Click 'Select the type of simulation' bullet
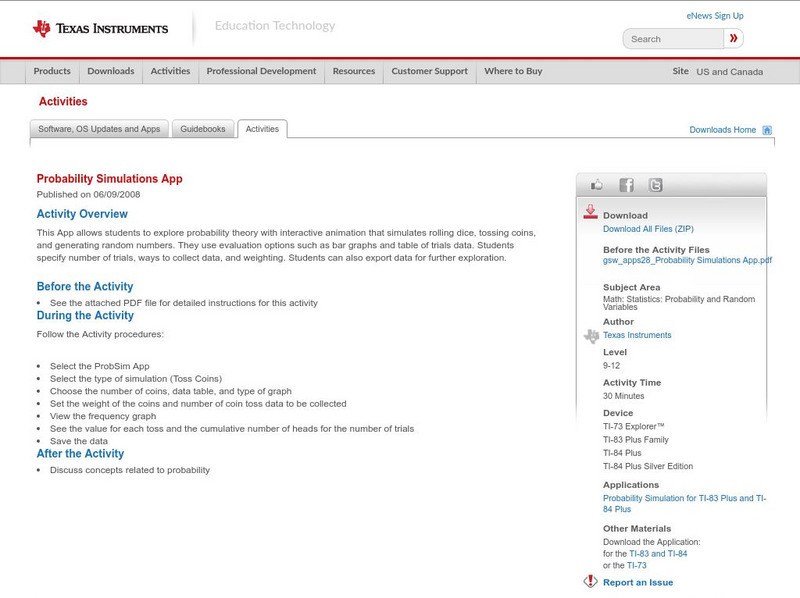This screenshot has height=598, width=800. coord(136,379)
